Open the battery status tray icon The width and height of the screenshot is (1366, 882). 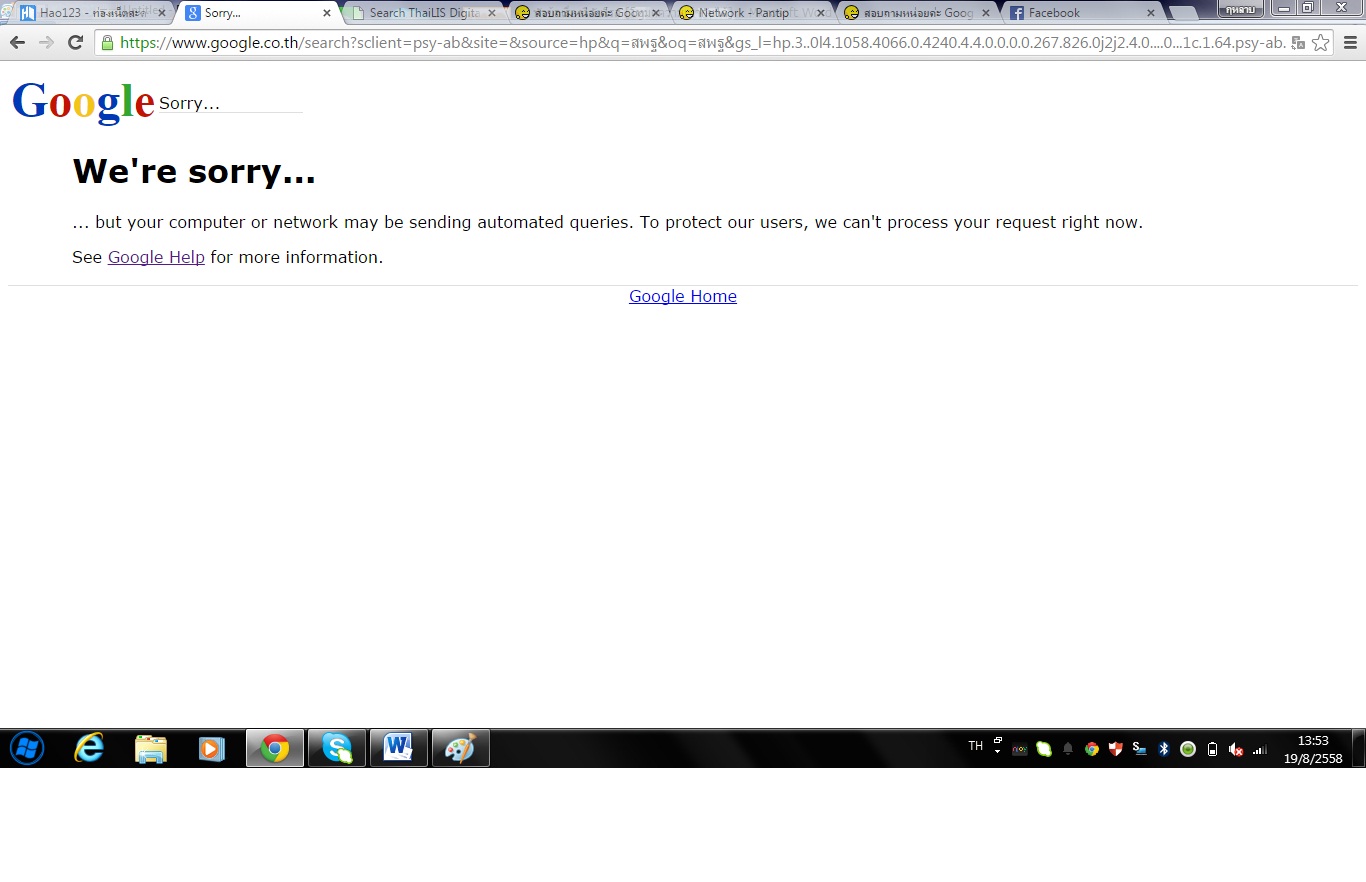point(1212,749)
